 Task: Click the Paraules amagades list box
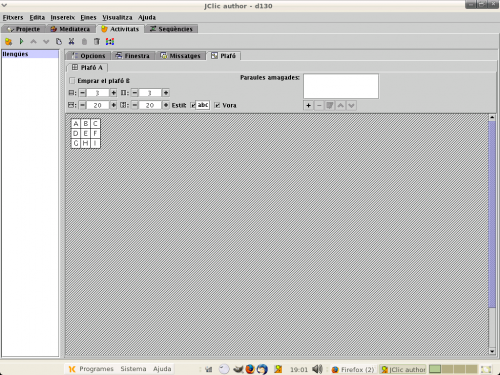click(341, 86)
